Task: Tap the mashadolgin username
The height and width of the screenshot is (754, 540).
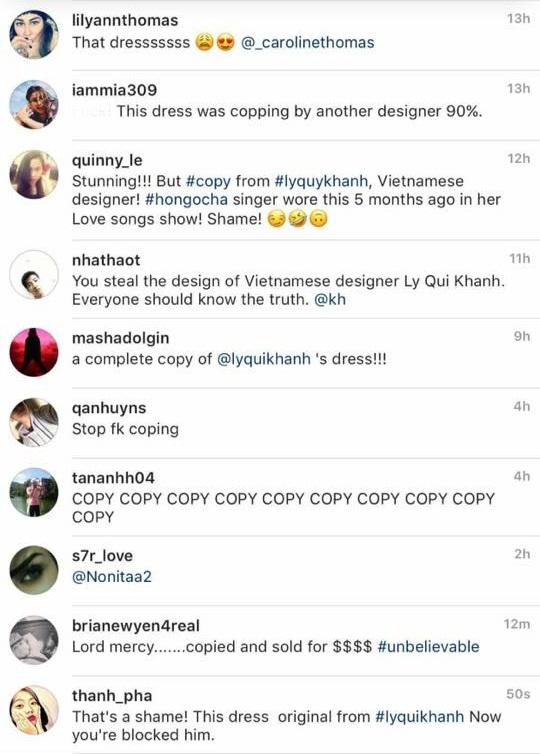Action: (x=120, y=339)
